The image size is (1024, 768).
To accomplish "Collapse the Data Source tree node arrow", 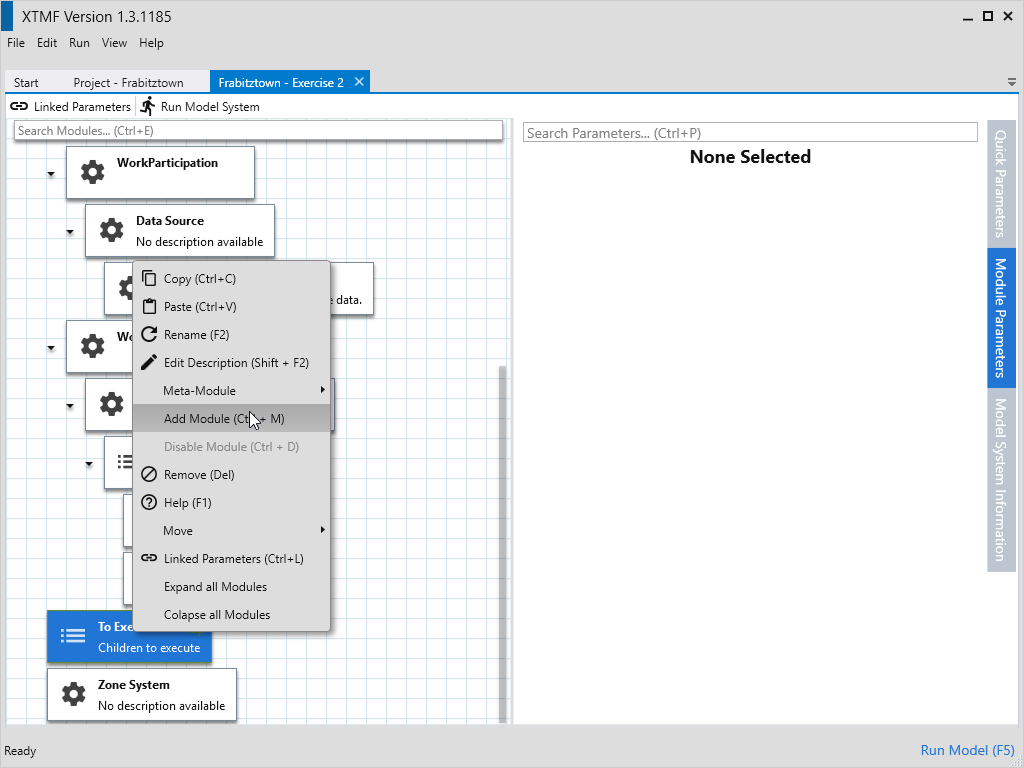I will click(x=70, y=232).
